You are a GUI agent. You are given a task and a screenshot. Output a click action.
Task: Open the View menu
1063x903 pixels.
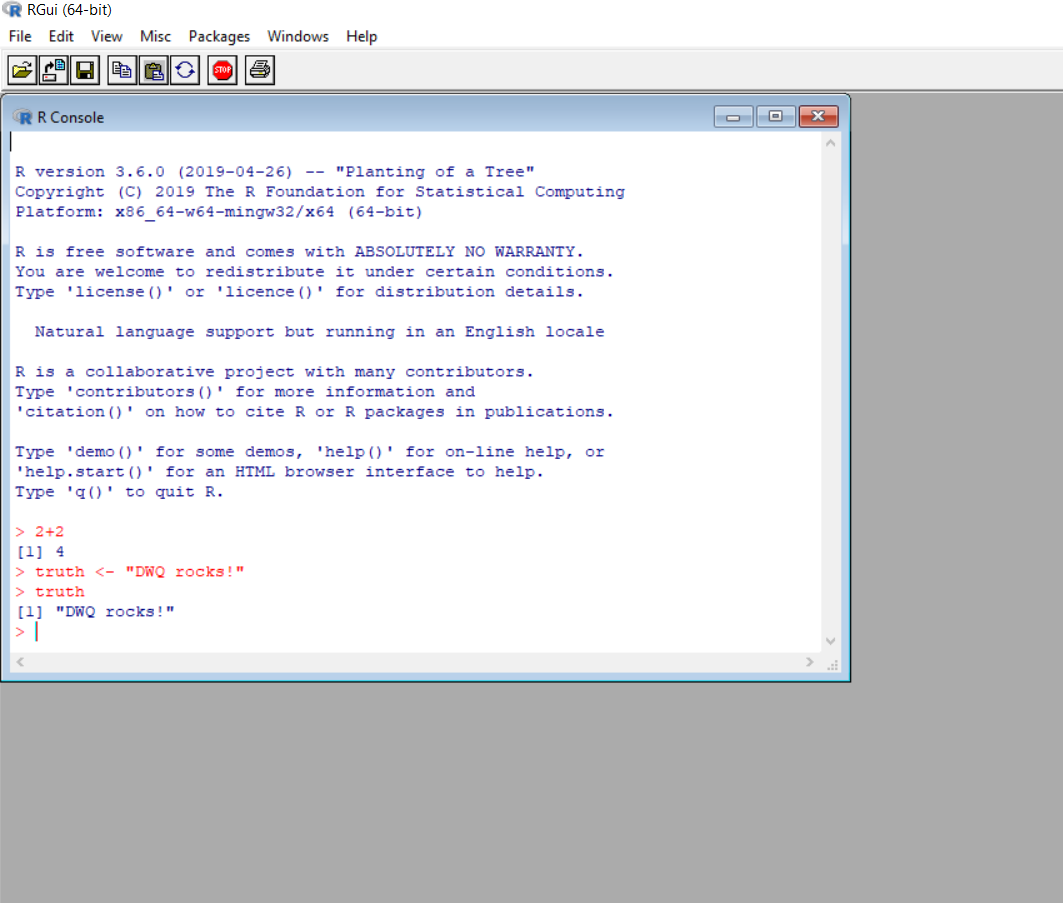click(x=106, y=37)
